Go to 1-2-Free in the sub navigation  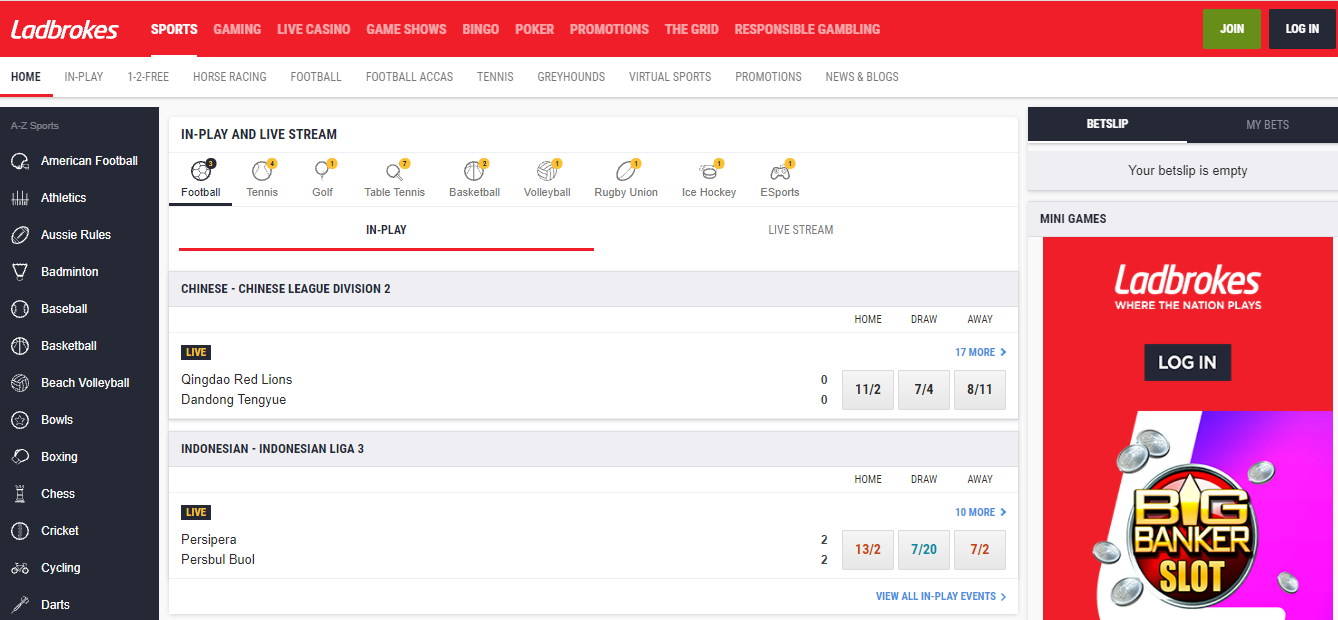[x=148, y=77]
